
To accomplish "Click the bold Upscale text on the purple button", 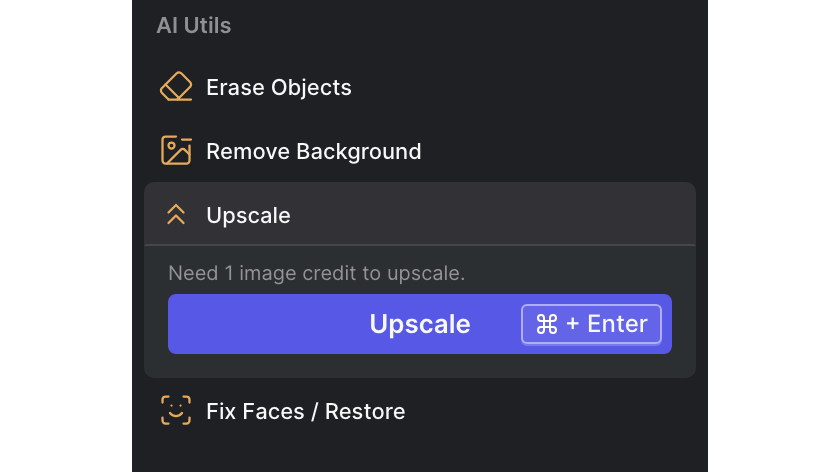I will [x=419, y=324].
